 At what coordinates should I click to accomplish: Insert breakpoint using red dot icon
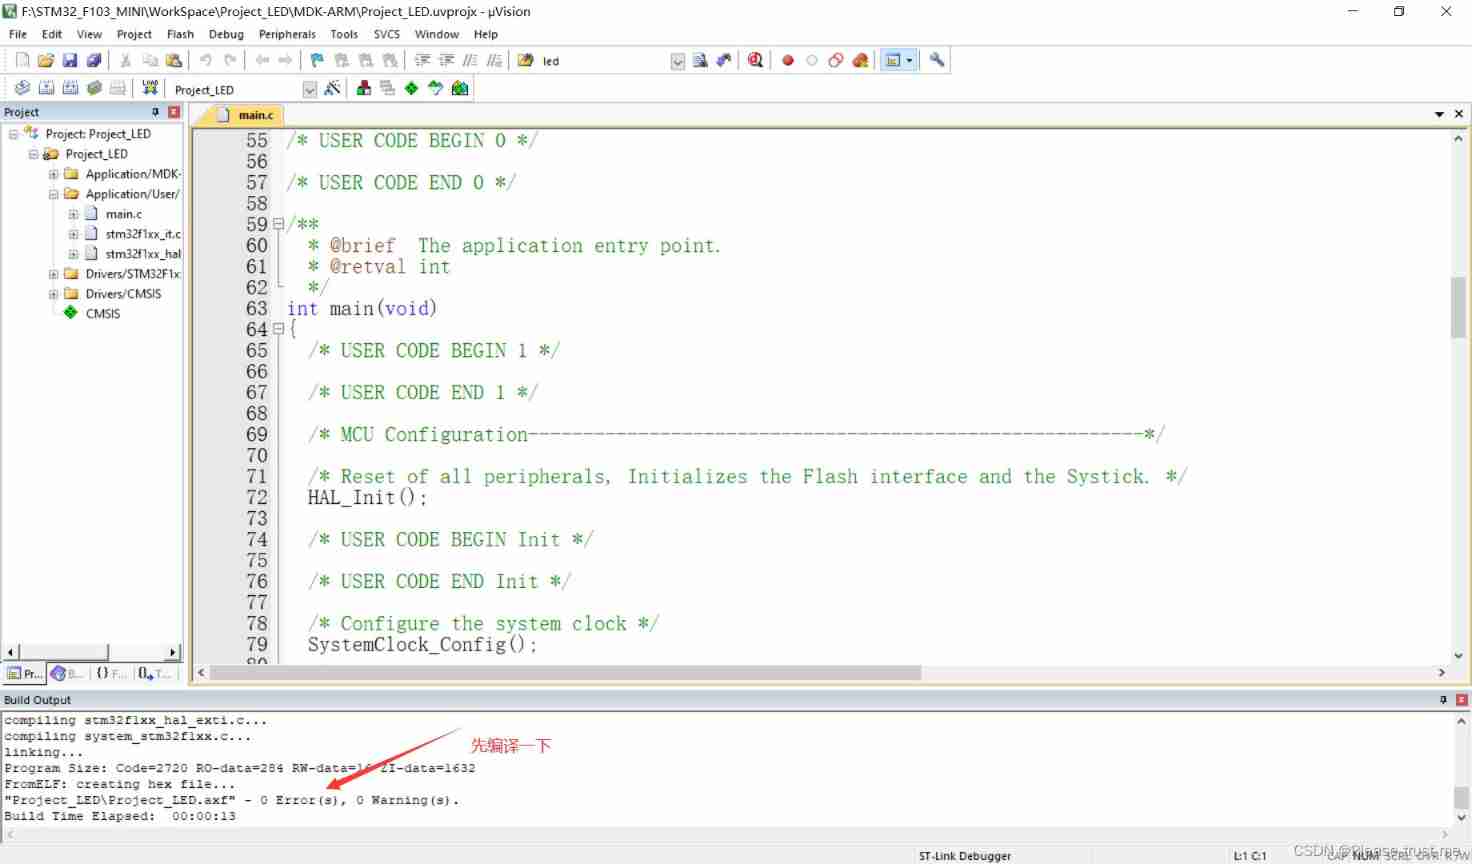coord(788,60)
